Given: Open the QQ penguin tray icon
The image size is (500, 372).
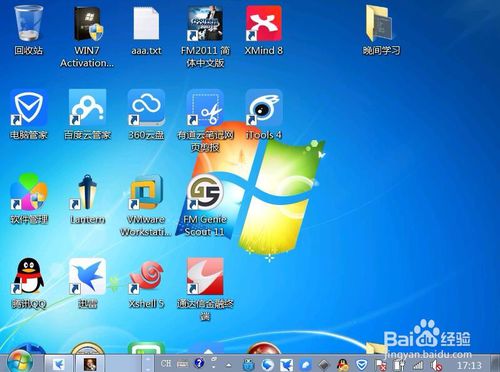Looking at the screenshot, I should click(342, 365).
